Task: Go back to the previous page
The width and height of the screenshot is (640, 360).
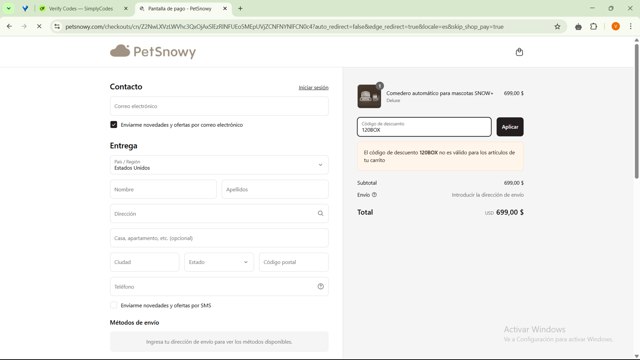Action: 9,27
